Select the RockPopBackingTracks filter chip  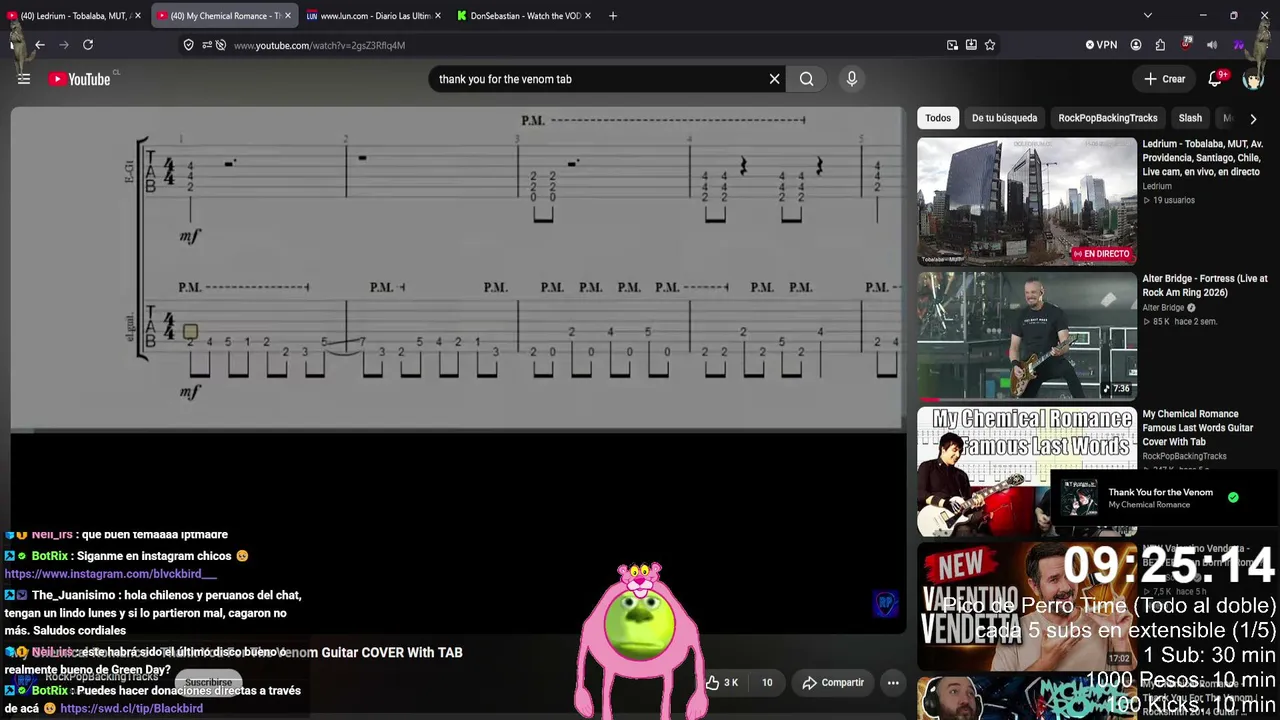pos(1108,118)
